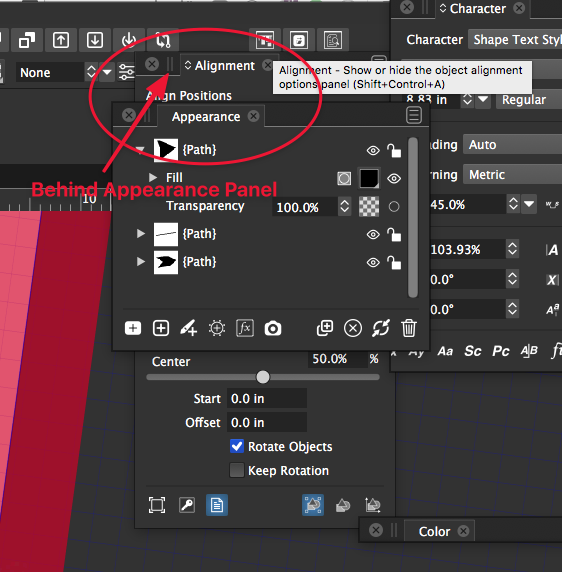This screenshot has width=562, height=572.
Task: Click the key icon in lower panel
Action: [x=187, y=505]
